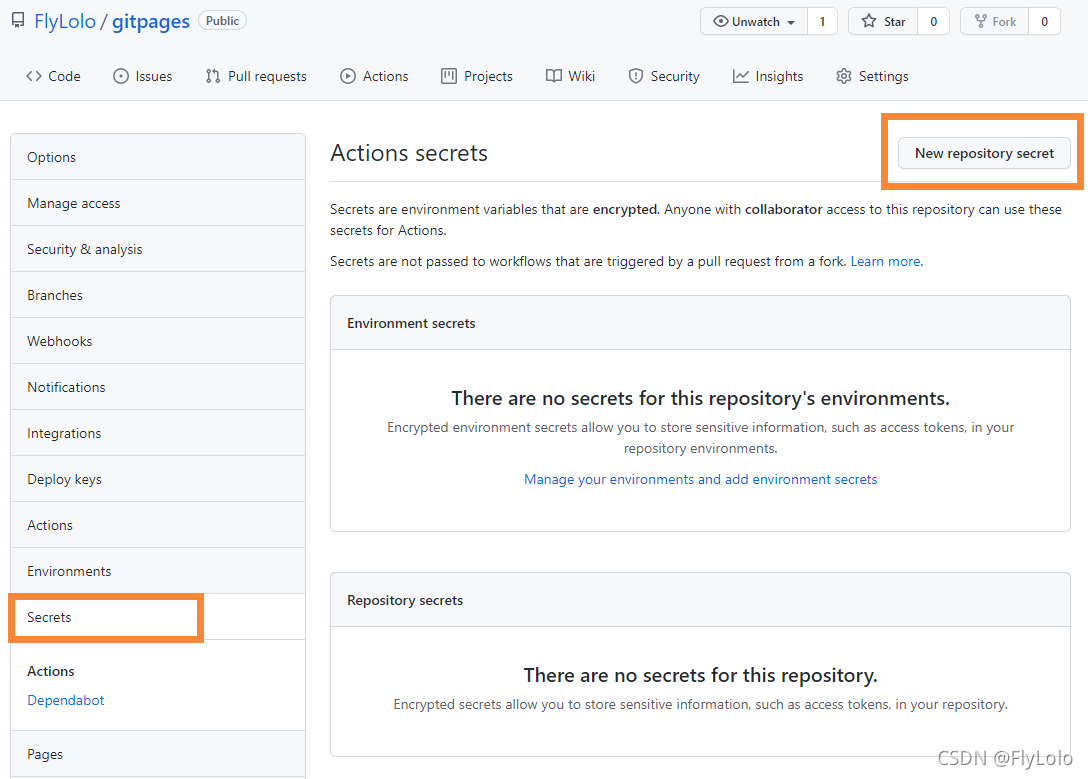Open Notifications settings
The height and width of the screenshot is (779, 1088).
158,387
